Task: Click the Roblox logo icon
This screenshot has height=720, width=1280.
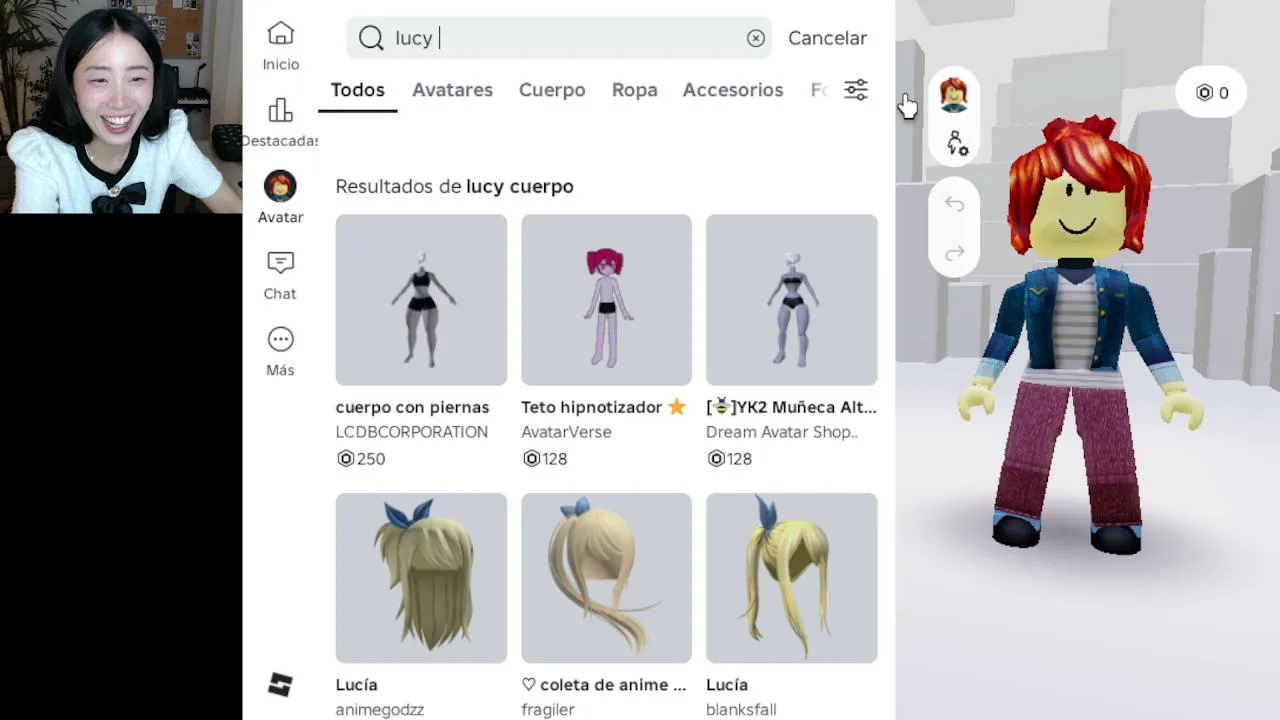Action: pyautogui.click(x=280, y=685)
